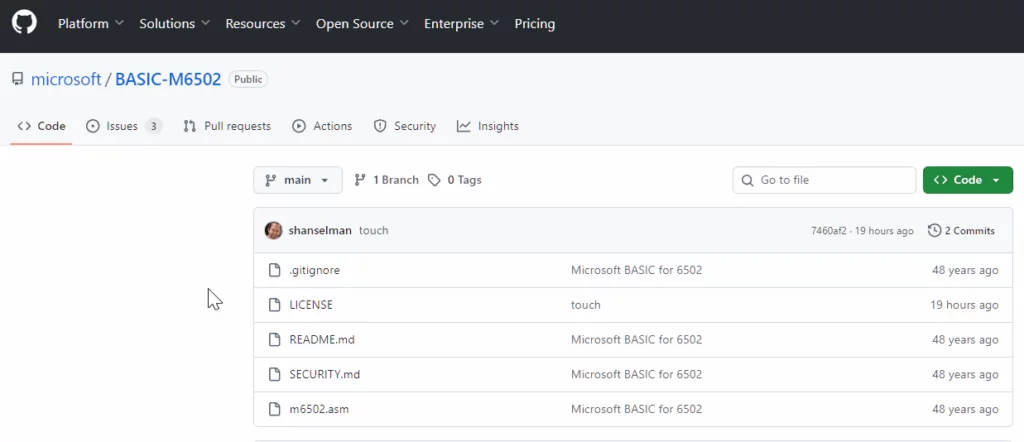
Task: Expand the Platform menu
Action: [x=90, y=24]
